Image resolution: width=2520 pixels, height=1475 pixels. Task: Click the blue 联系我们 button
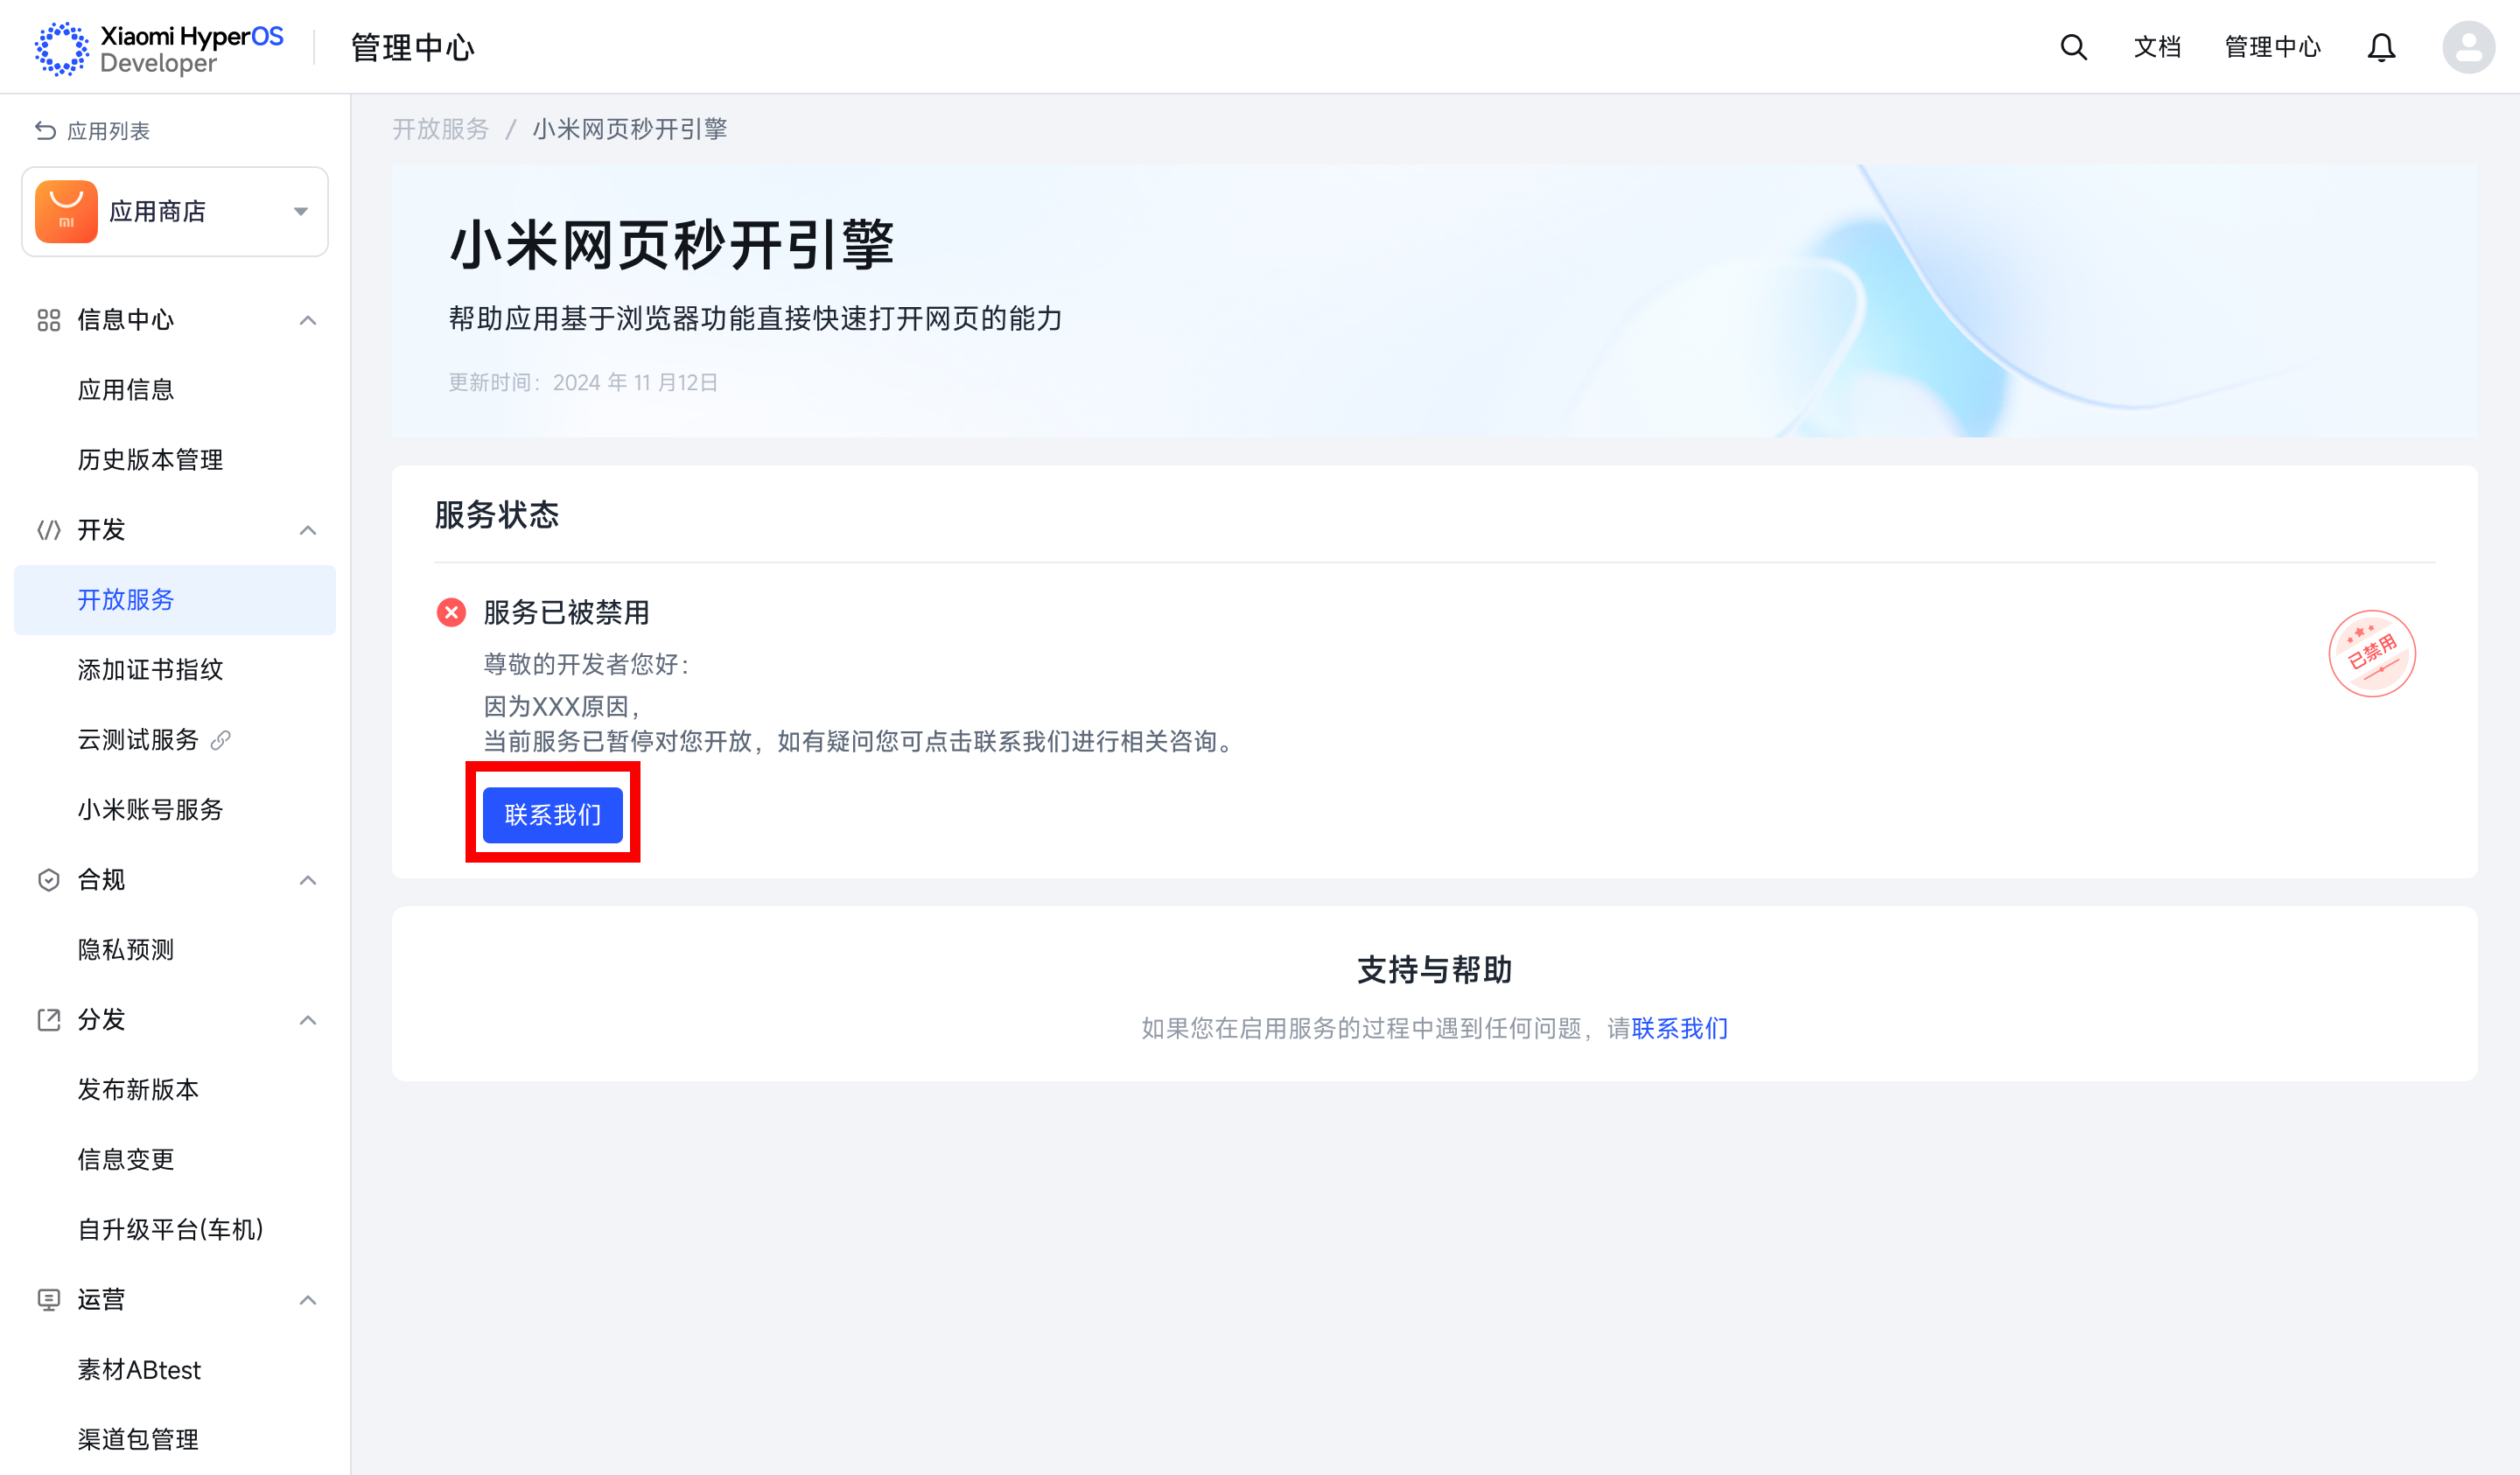(553, 815)
